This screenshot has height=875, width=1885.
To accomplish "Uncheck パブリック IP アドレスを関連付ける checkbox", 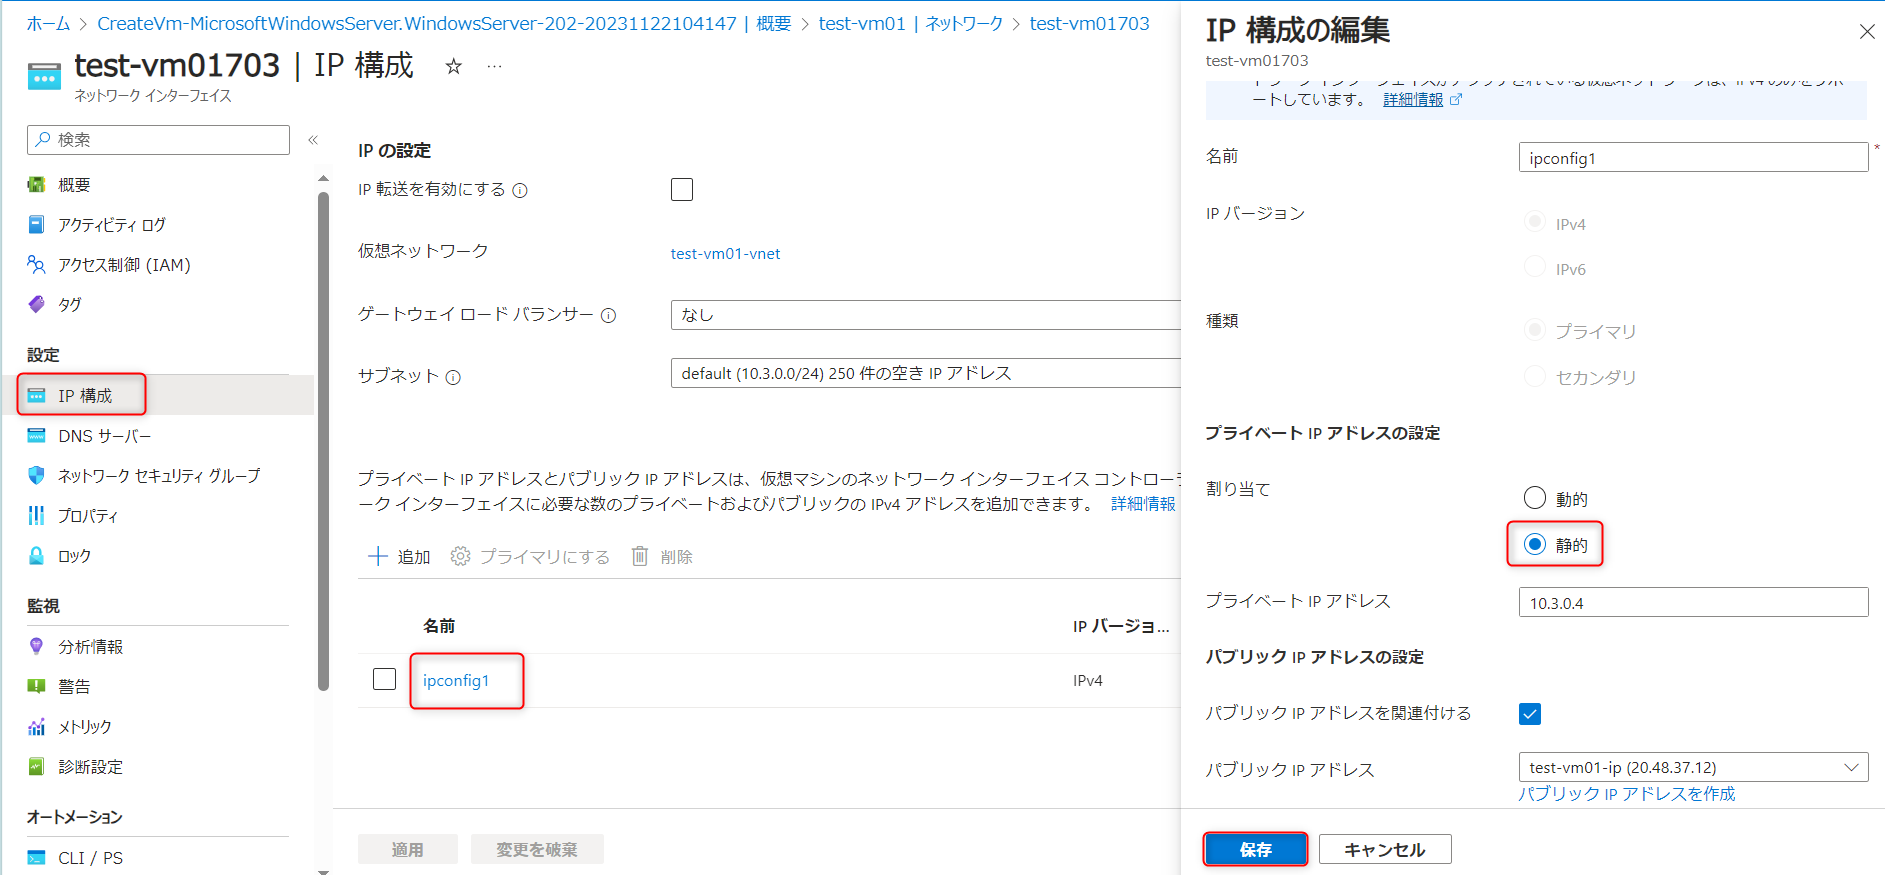I will [1530, 713].
